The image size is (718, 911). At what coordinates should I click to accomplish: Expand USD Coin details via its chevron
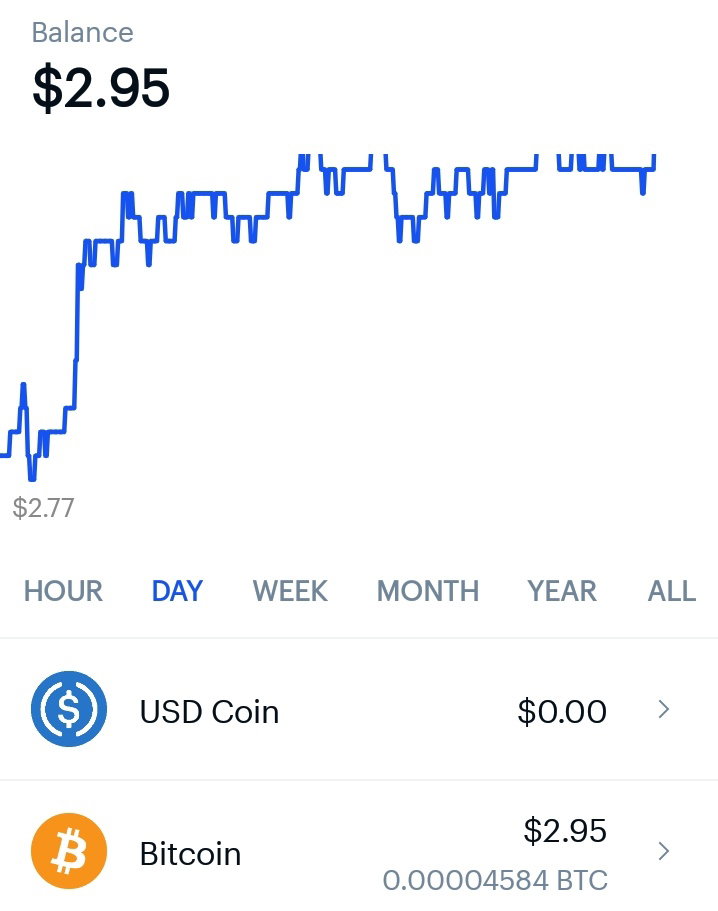point(664,709)
